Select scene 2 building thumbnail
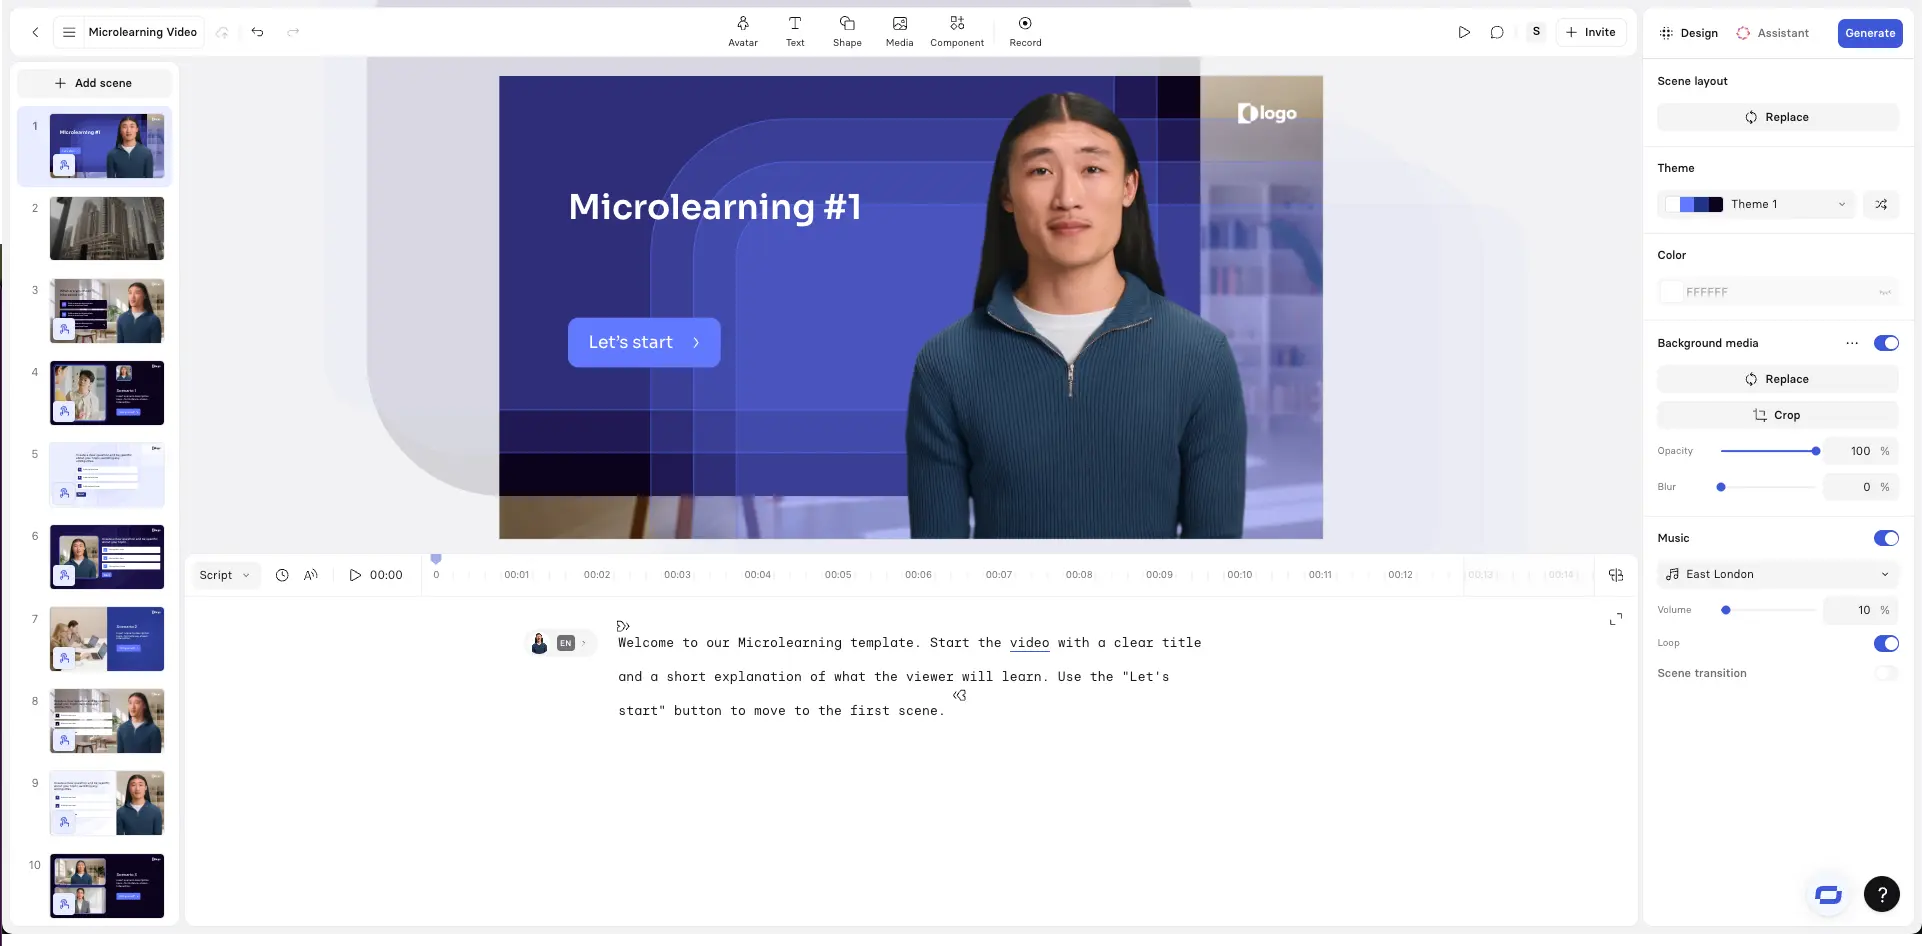This screenshot has width=1922, height=946. coord(107,228)
